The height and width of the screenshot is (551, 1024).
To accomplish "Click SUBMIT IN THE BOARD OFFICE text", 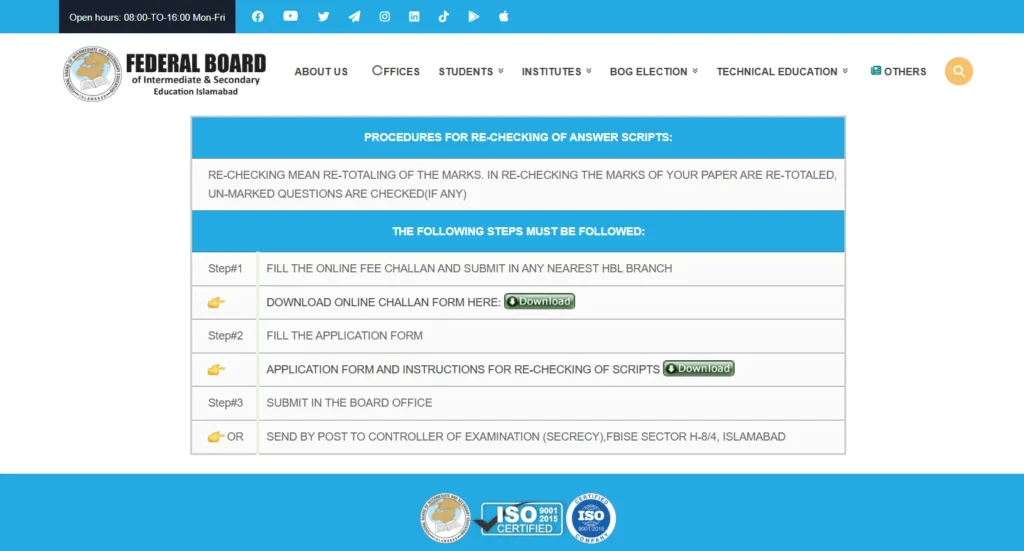I will click(x=349, y=403).
